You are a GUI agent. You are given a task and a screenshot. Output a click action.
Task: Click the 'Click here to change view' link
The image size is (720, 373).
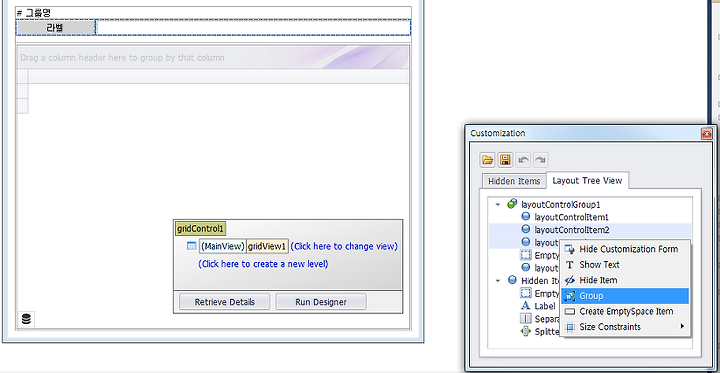tap(344, 246)
